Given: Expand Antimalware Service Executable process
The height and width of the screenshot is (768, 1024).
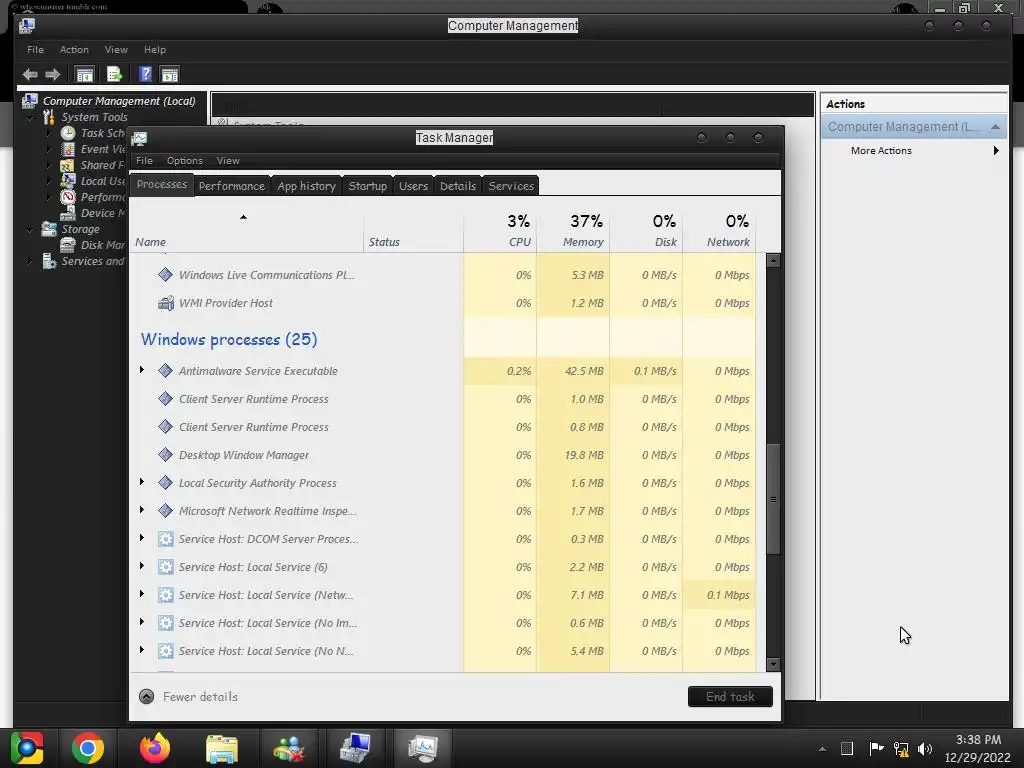Looking at the screenshot, I should coord(142,370).
